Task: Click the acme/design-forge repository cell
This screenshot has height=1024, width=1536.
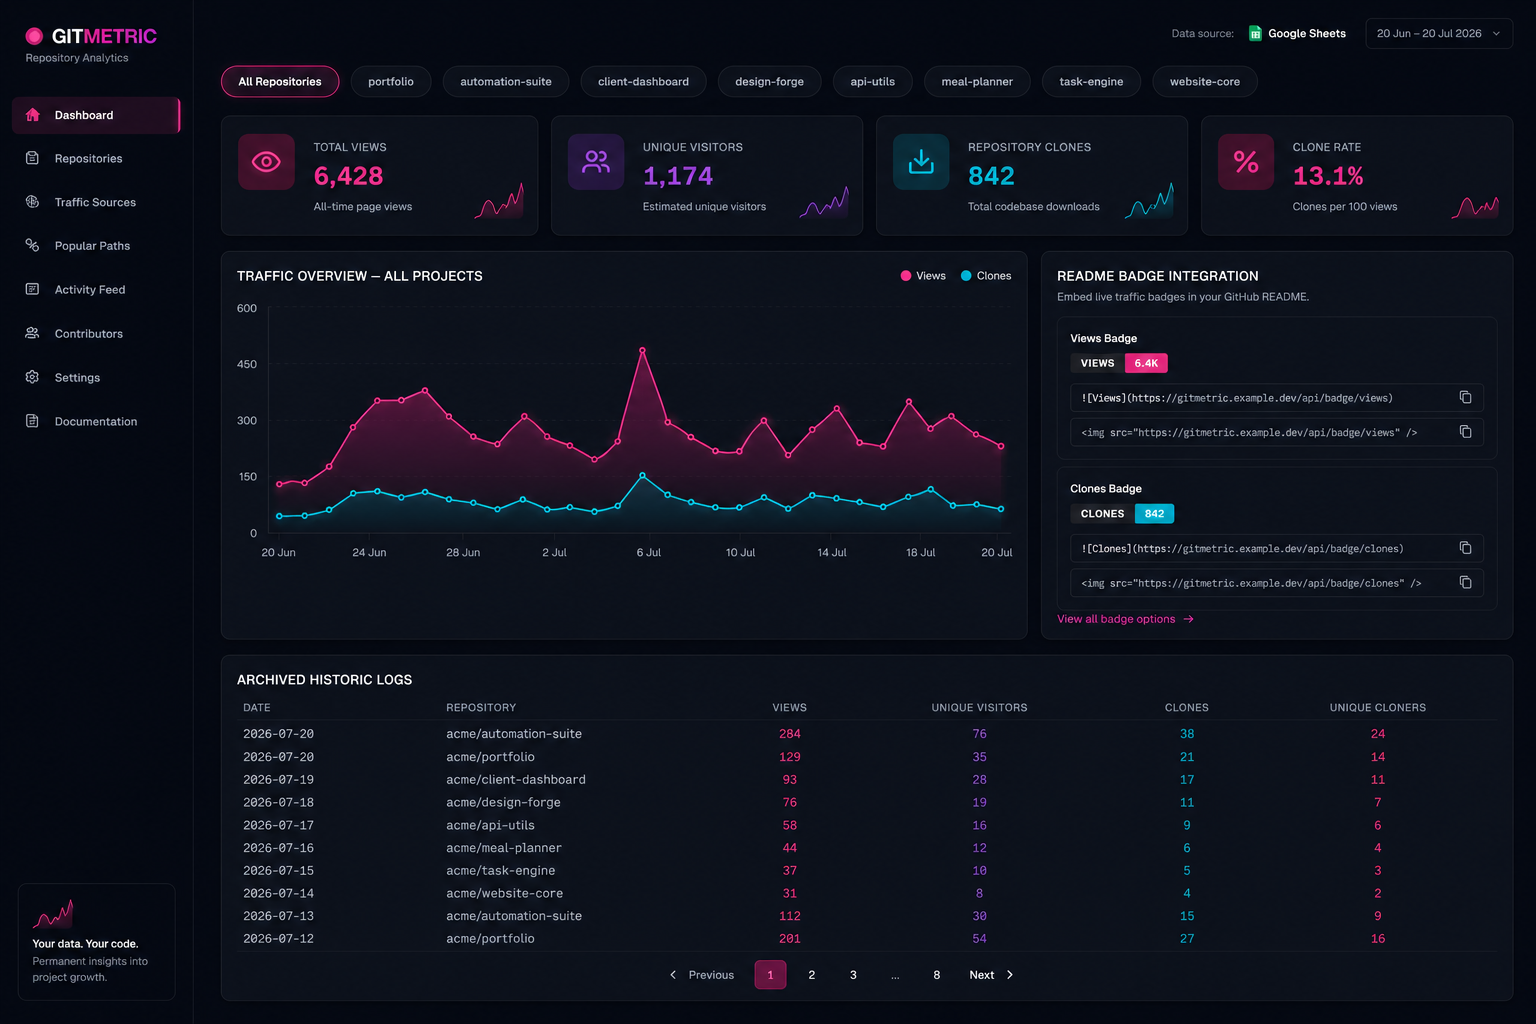Action: [x=503, y=803]
